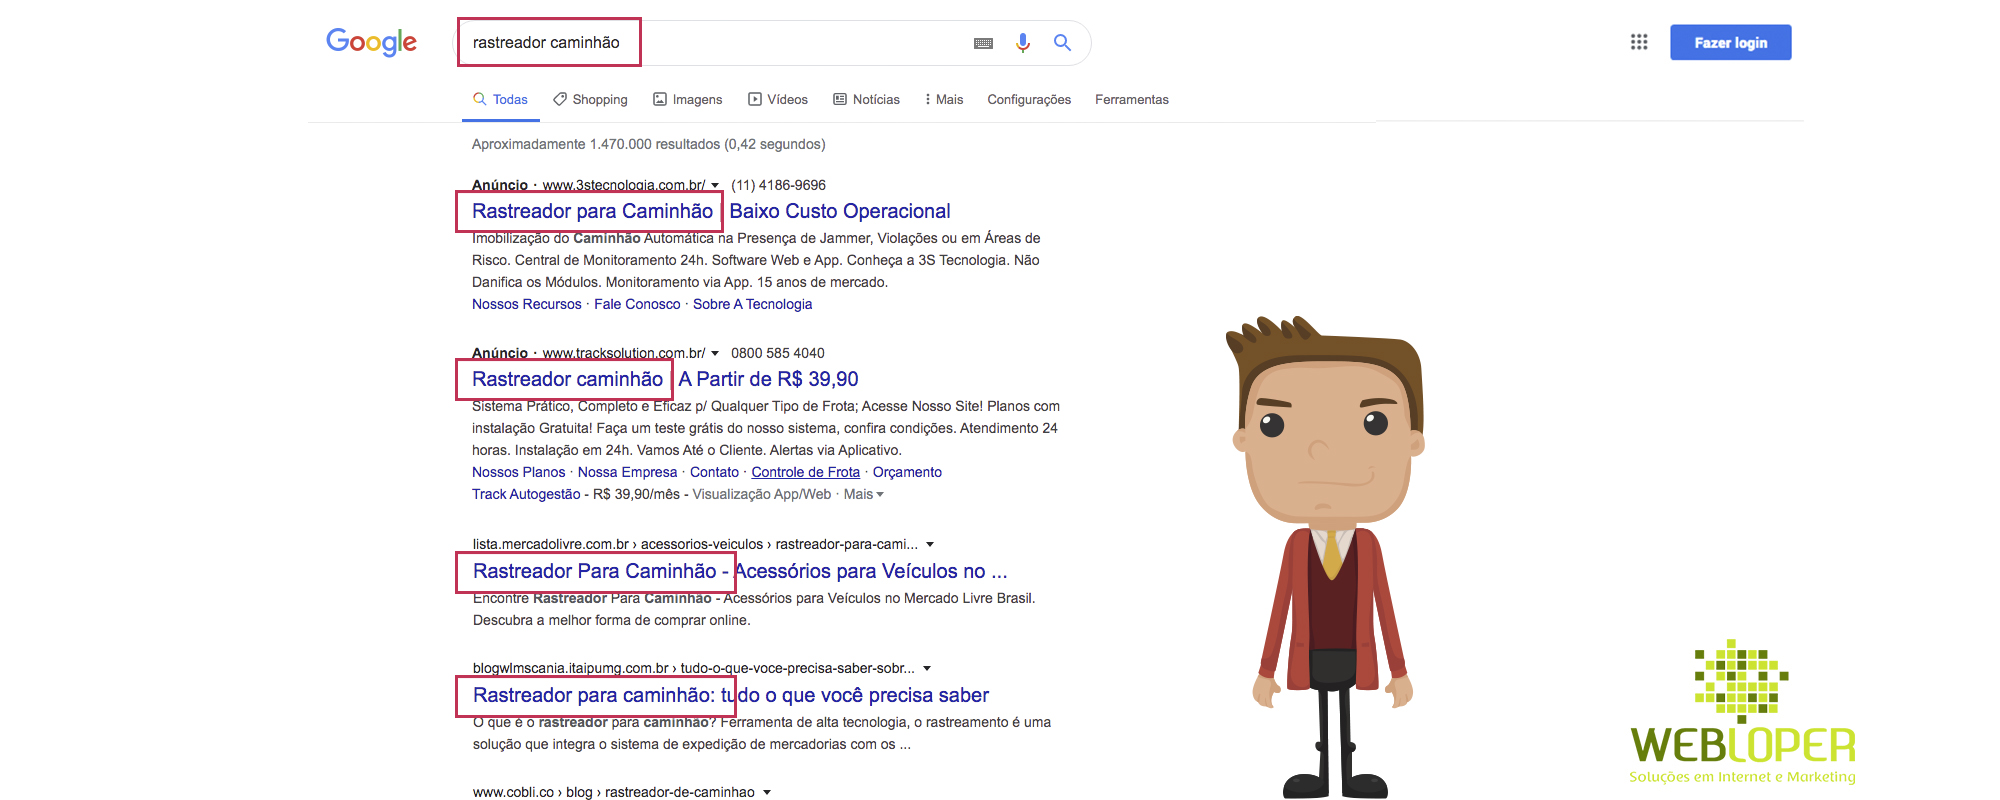Select the Todas tab
Viewport: 2000px width, 800px height.
pyautogui.click(x=500, y=100)
